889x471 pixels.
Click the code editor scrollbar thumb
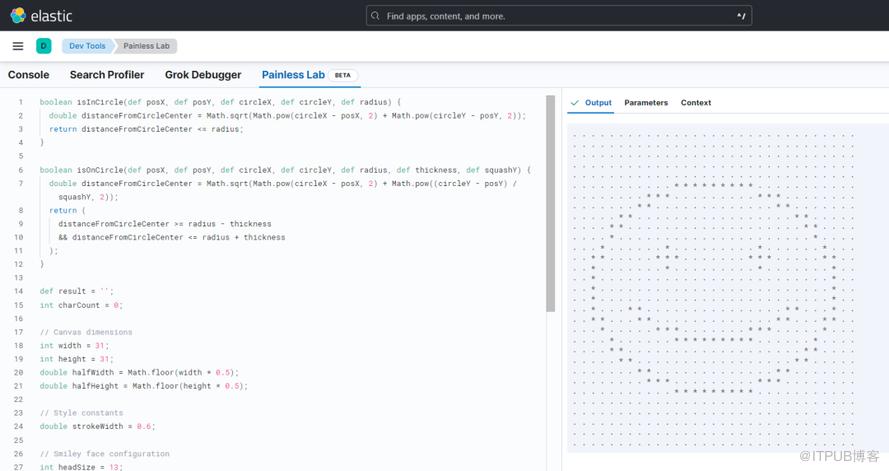pos(550,203)
